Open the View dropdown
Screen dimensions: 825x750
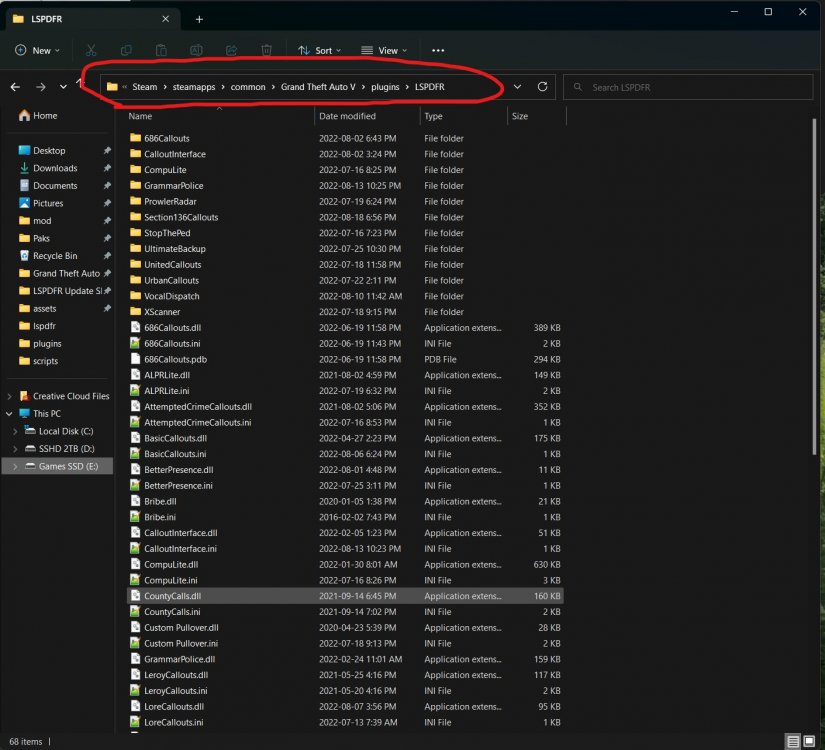click(384, 51)
